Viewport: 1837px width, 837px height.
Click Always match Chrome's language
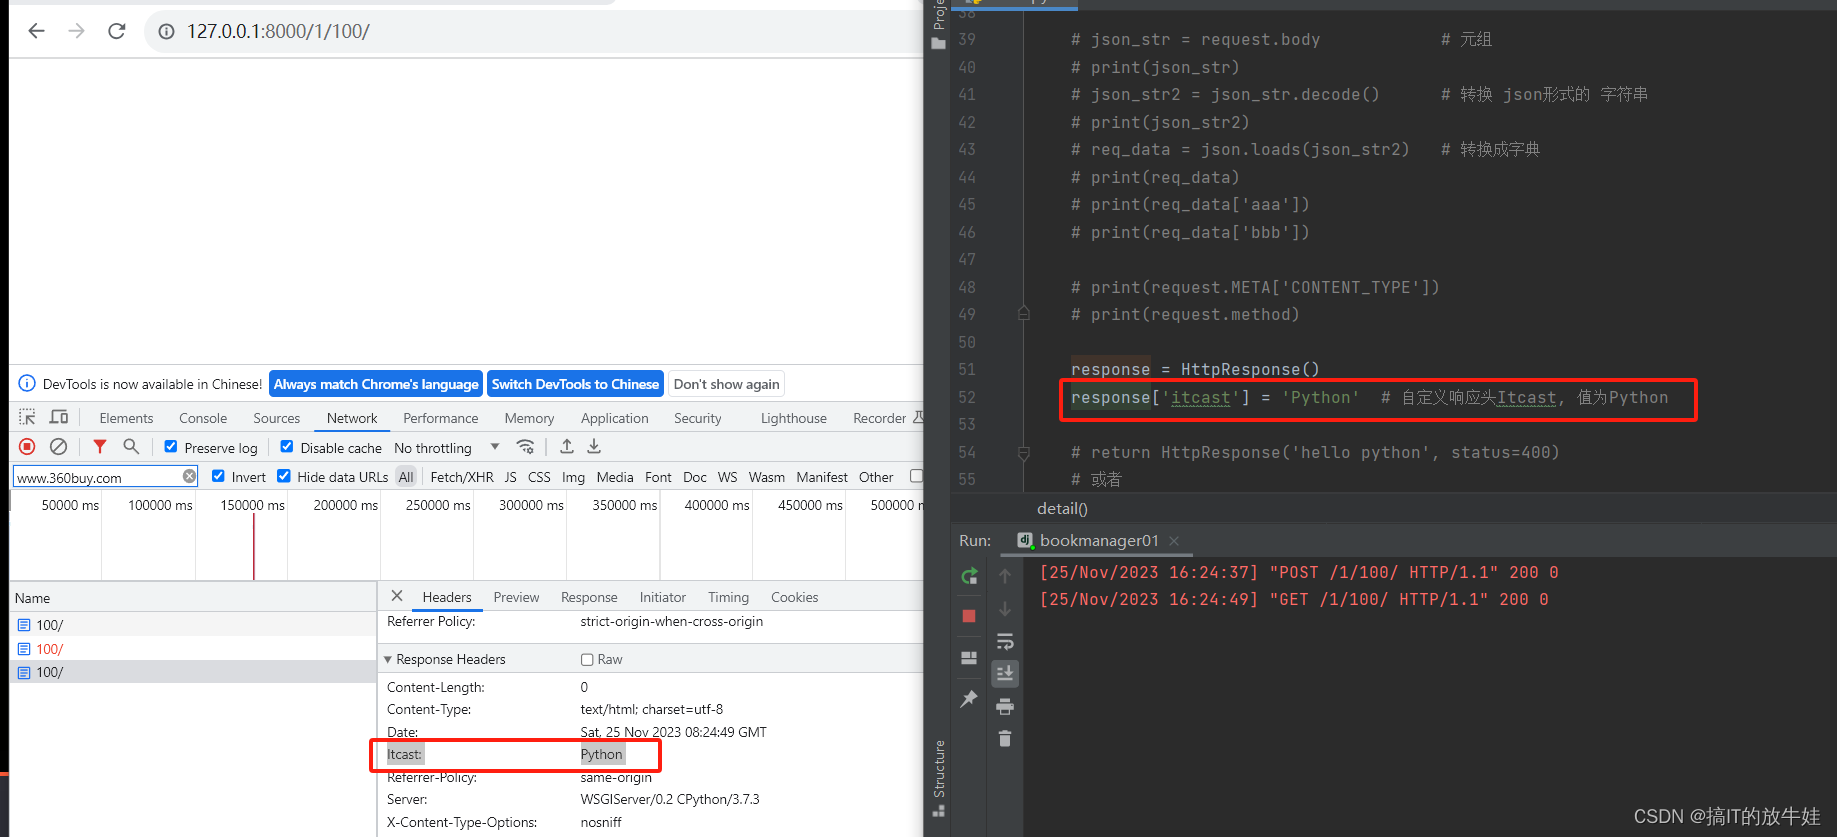pyautogui.click(x=376, y=384)
